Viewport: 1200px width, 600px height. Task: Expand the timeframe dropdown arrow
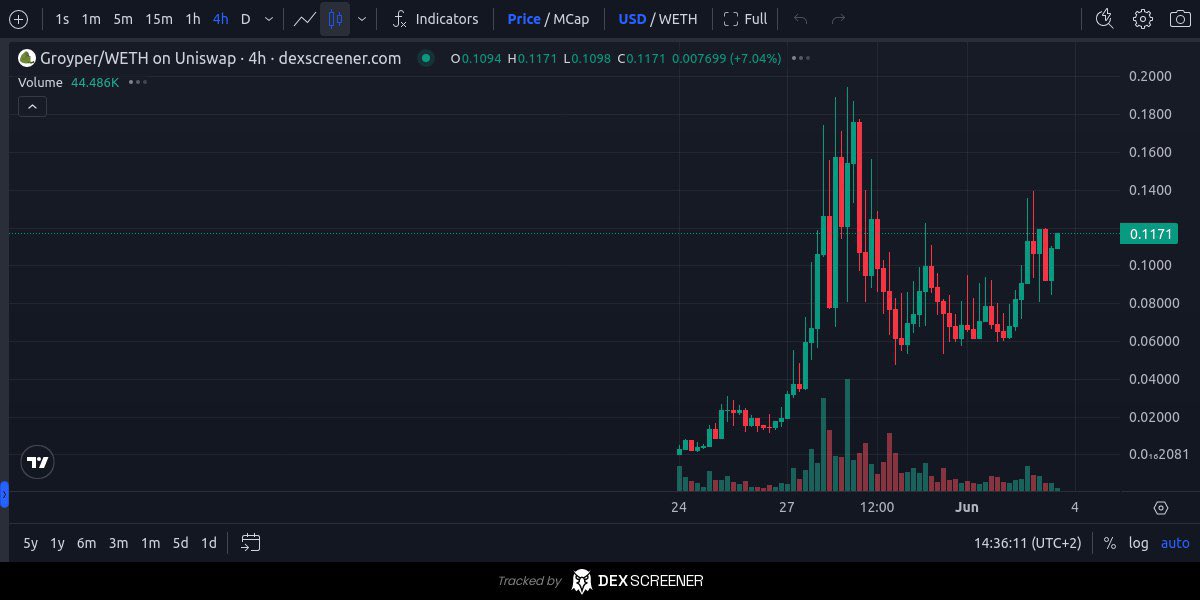click(x=268, y=19)
